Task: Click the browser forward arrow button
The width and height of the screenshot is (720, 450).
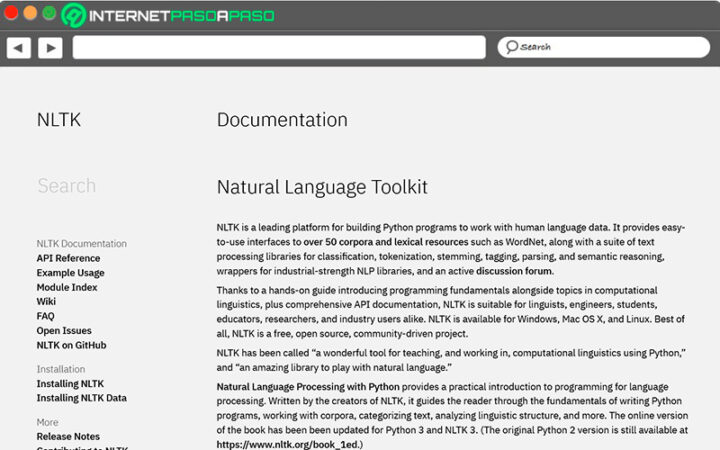Action: (50, 47)
